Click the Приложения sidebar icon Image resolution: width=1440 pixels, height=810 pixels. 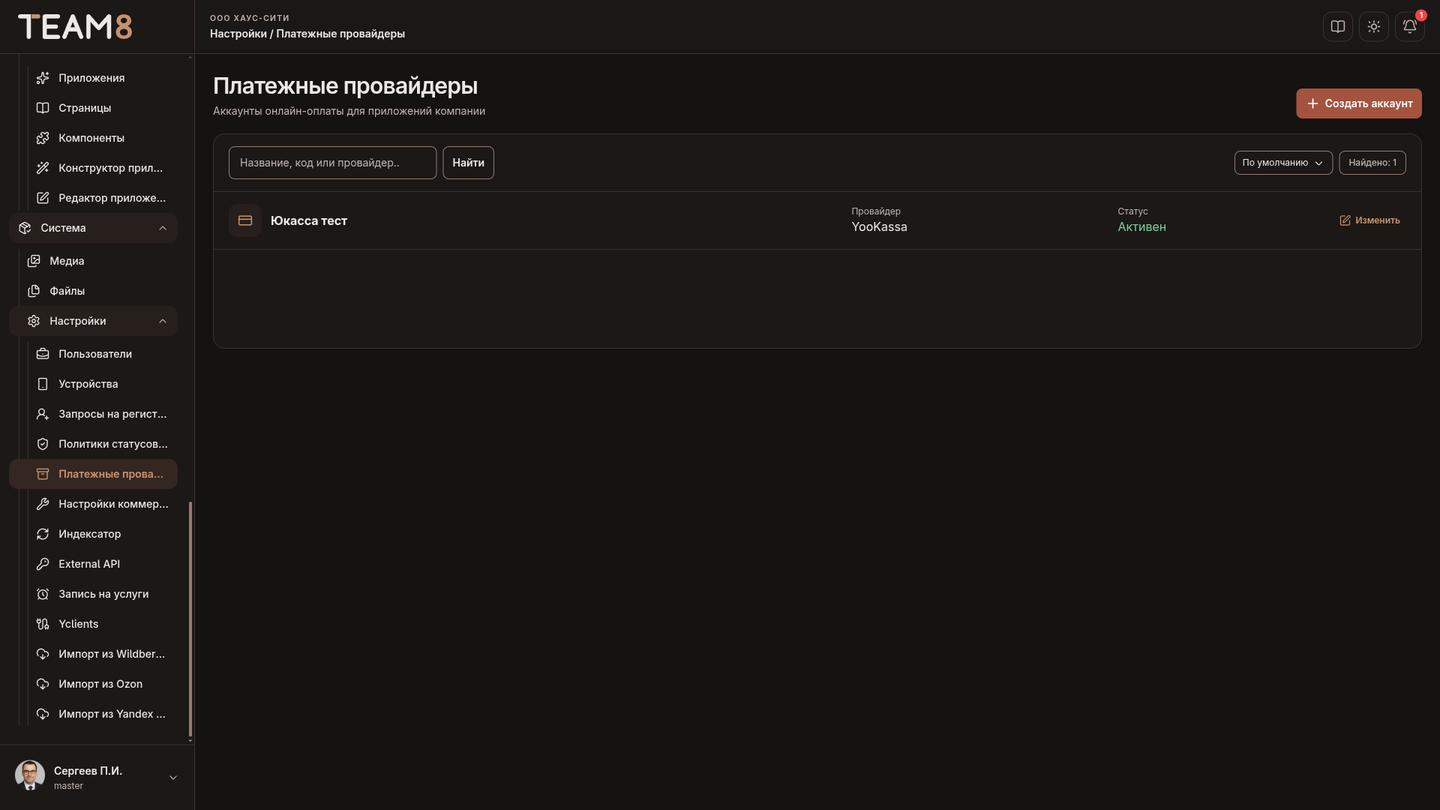pyautogui.click(x=43, y=78)
